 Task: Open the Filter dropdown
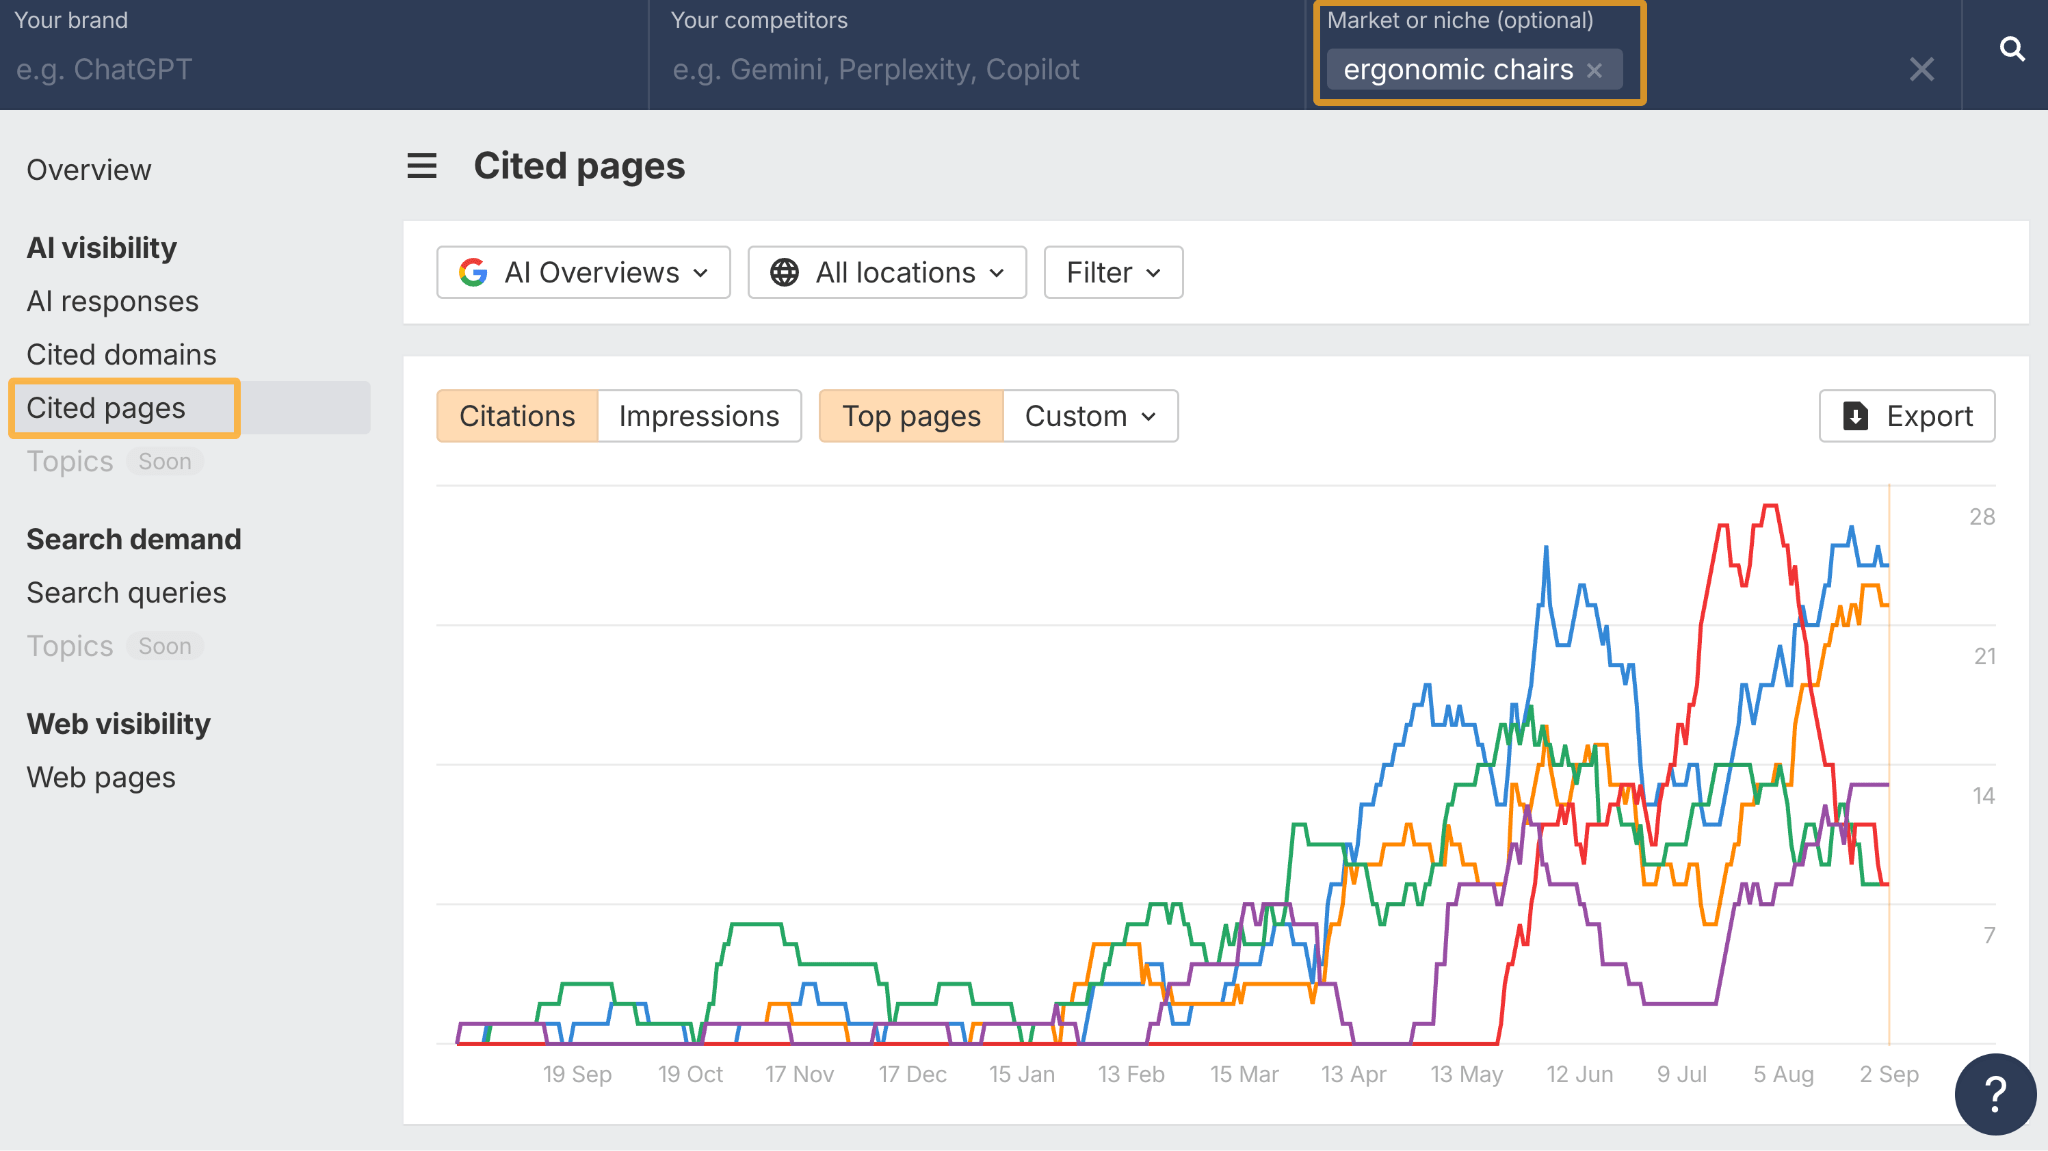[1113, 272]
